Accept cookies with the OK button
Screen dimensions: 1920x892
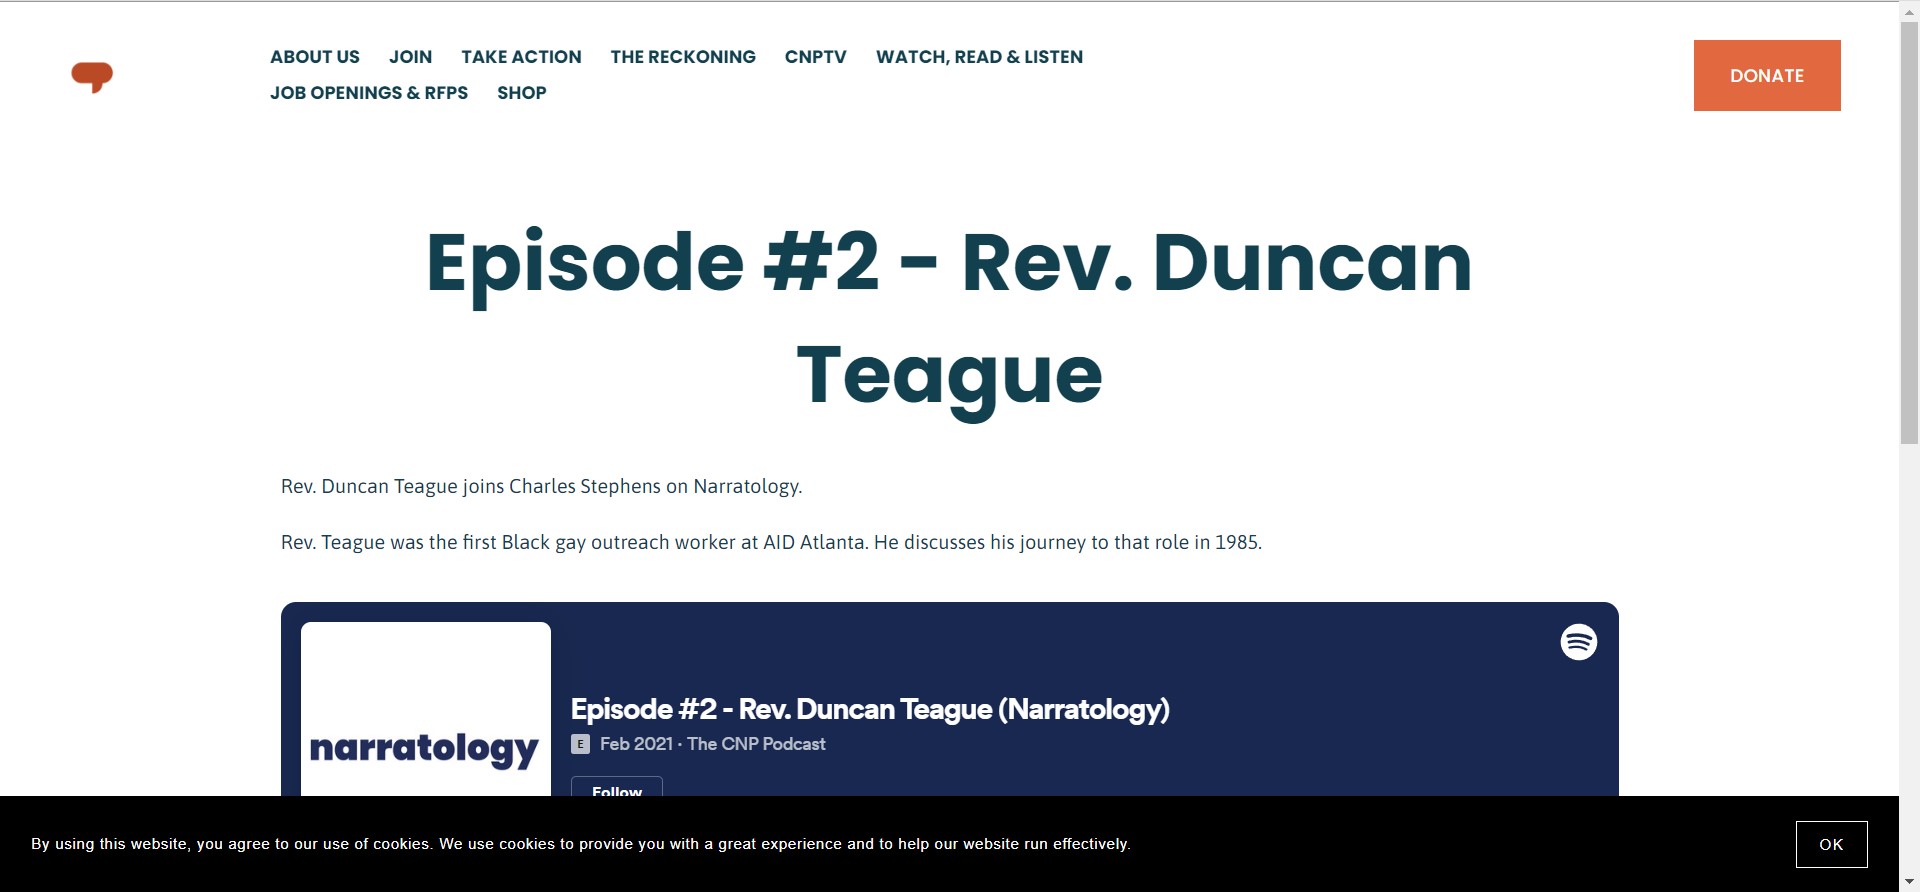(x=1830, y=844)
